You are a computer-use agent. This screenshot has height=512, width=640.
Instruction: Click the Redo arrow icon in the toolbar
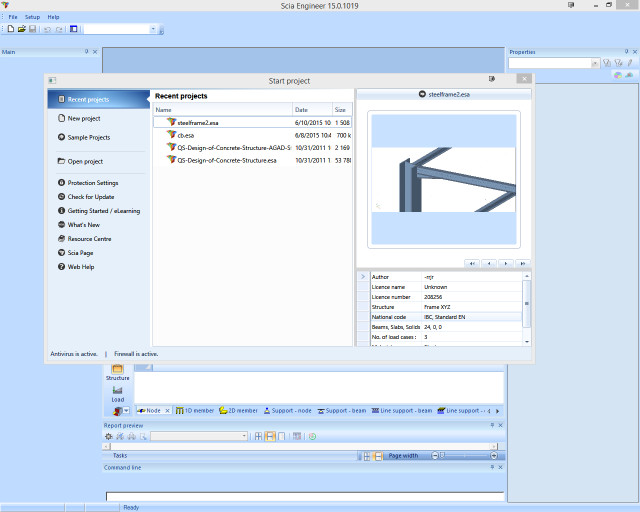coord(59,29)
